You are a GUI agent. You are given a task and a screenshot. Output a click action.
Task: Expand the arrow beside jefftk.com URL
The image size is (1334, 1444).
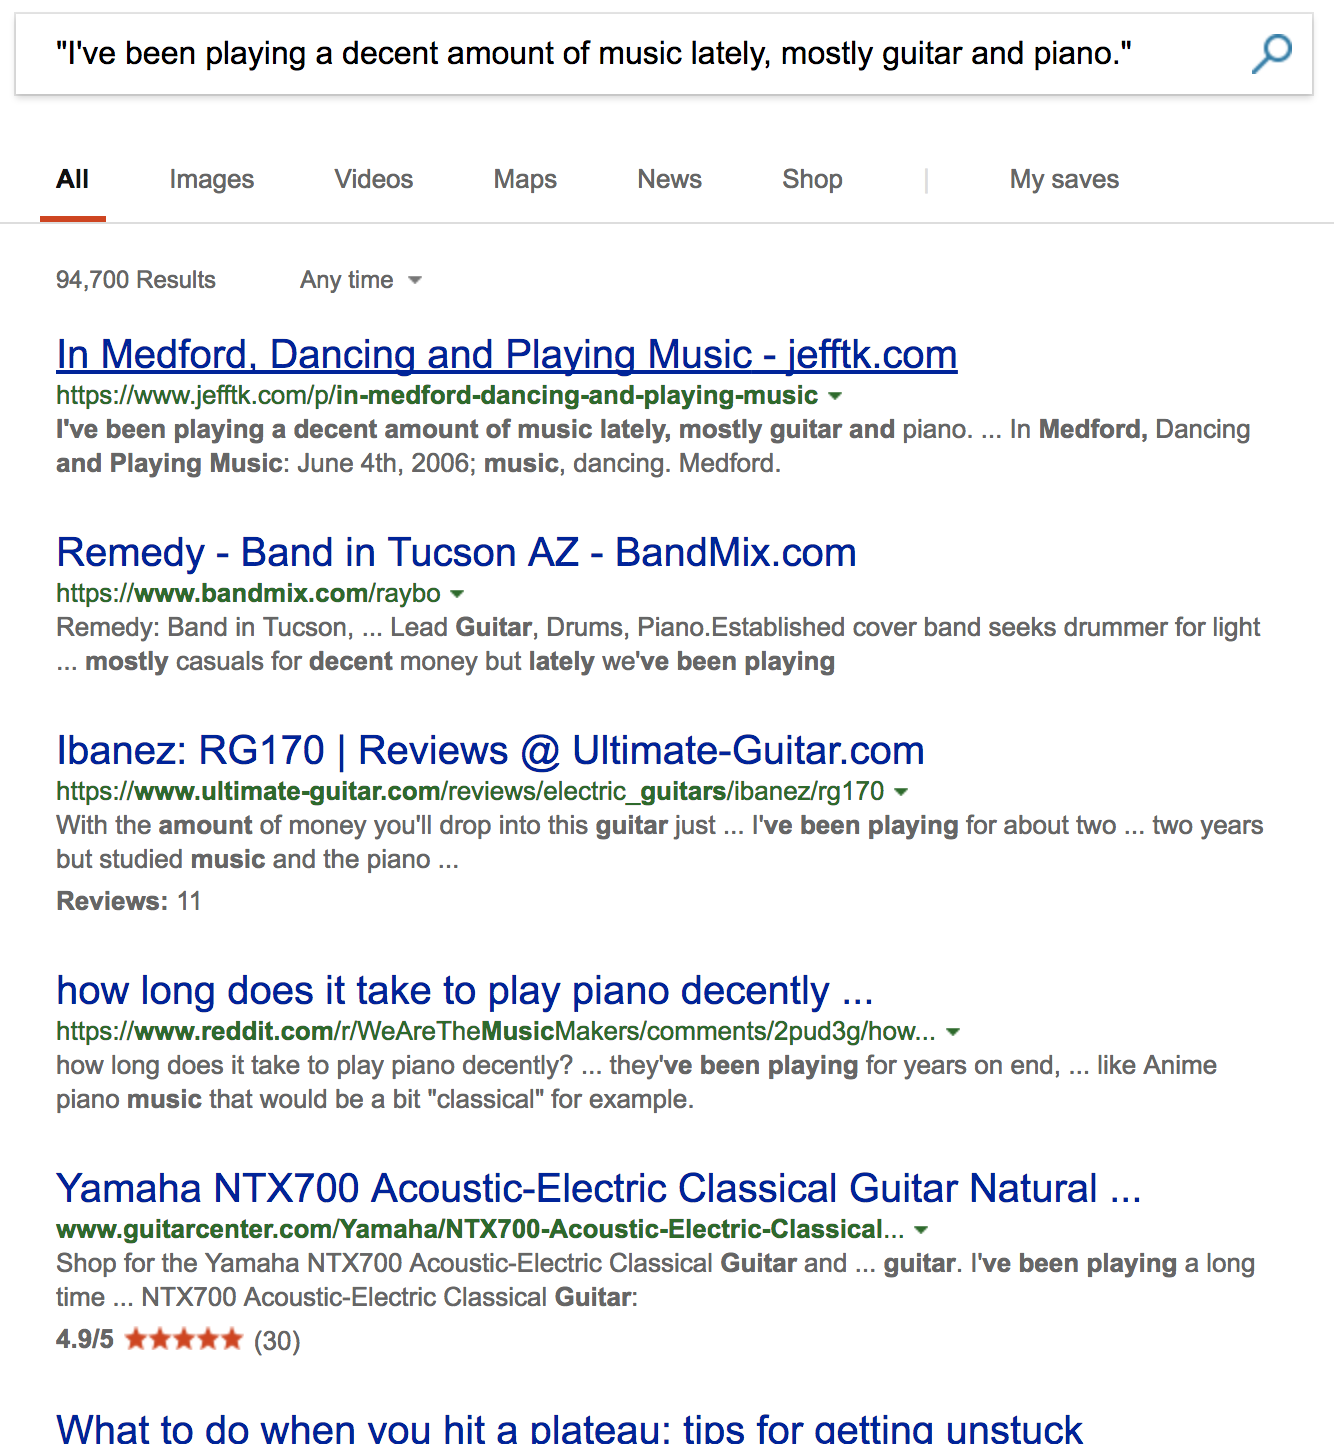tap(836, 396)
